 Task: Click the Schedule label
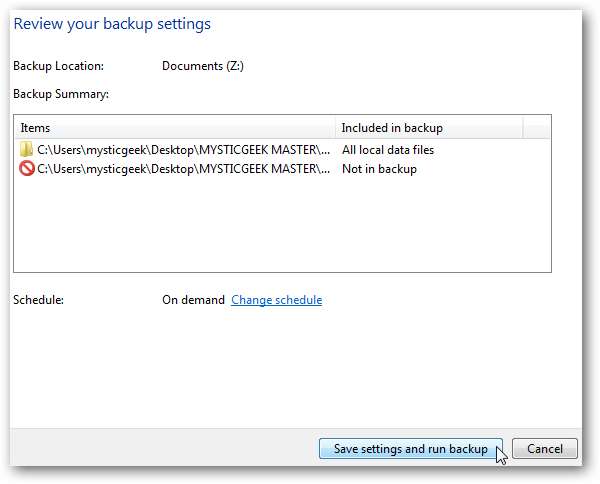pyautogui.click(x=39, y=300)
